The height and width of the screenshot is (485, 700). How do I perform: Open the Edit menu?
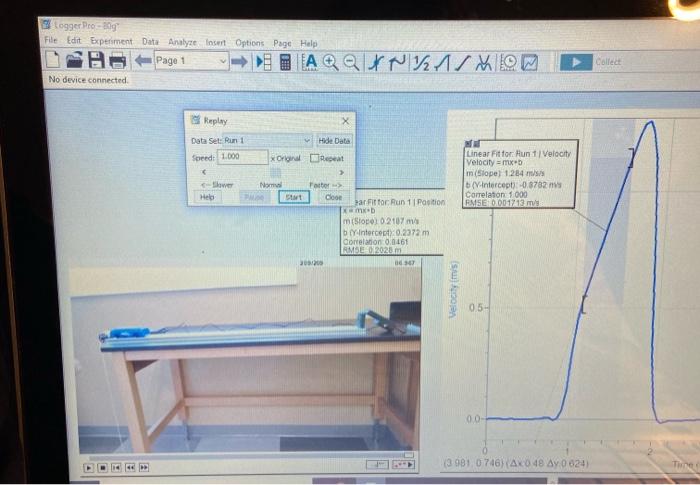(x=74, y=41)
